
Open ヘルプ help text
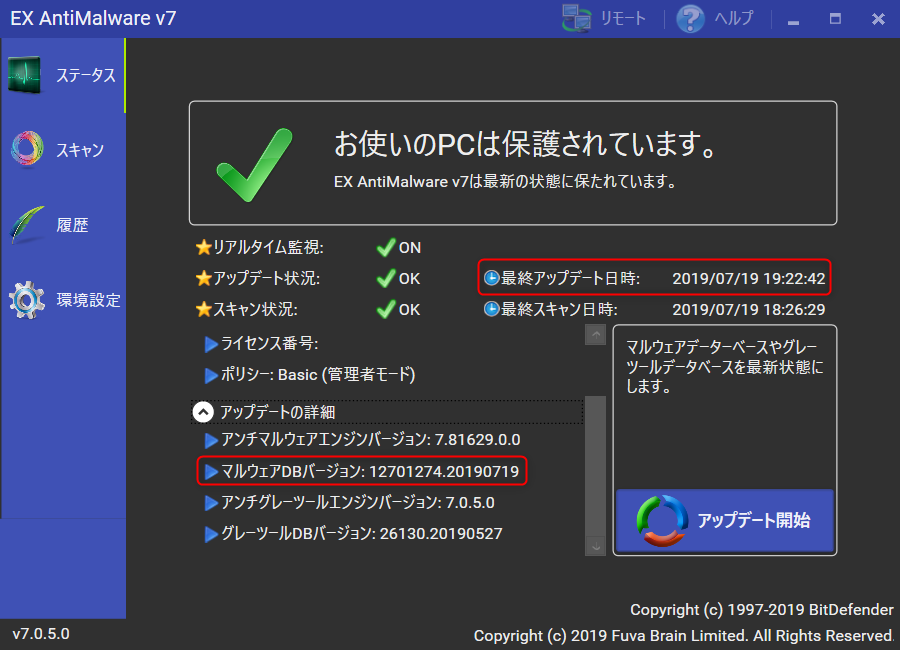(x=734, y=18)
